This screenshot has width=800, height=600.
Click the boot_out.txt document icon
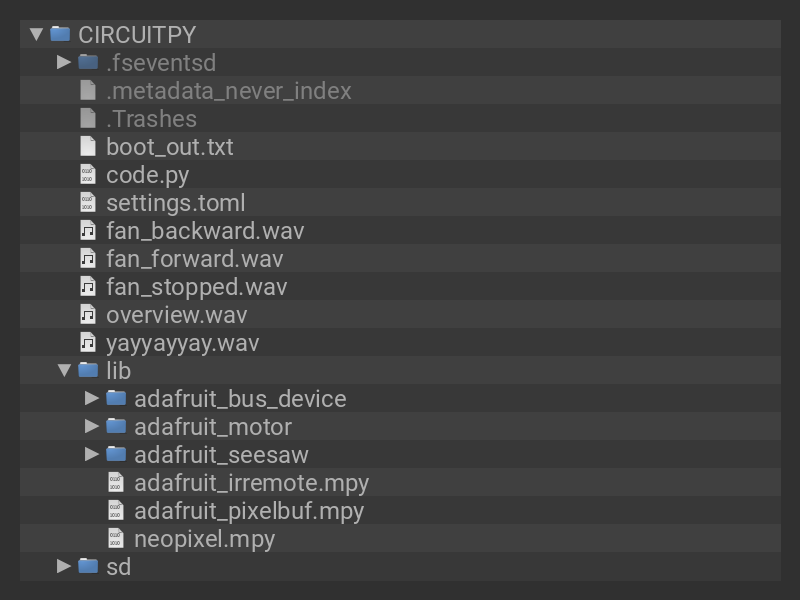(88, 146)
